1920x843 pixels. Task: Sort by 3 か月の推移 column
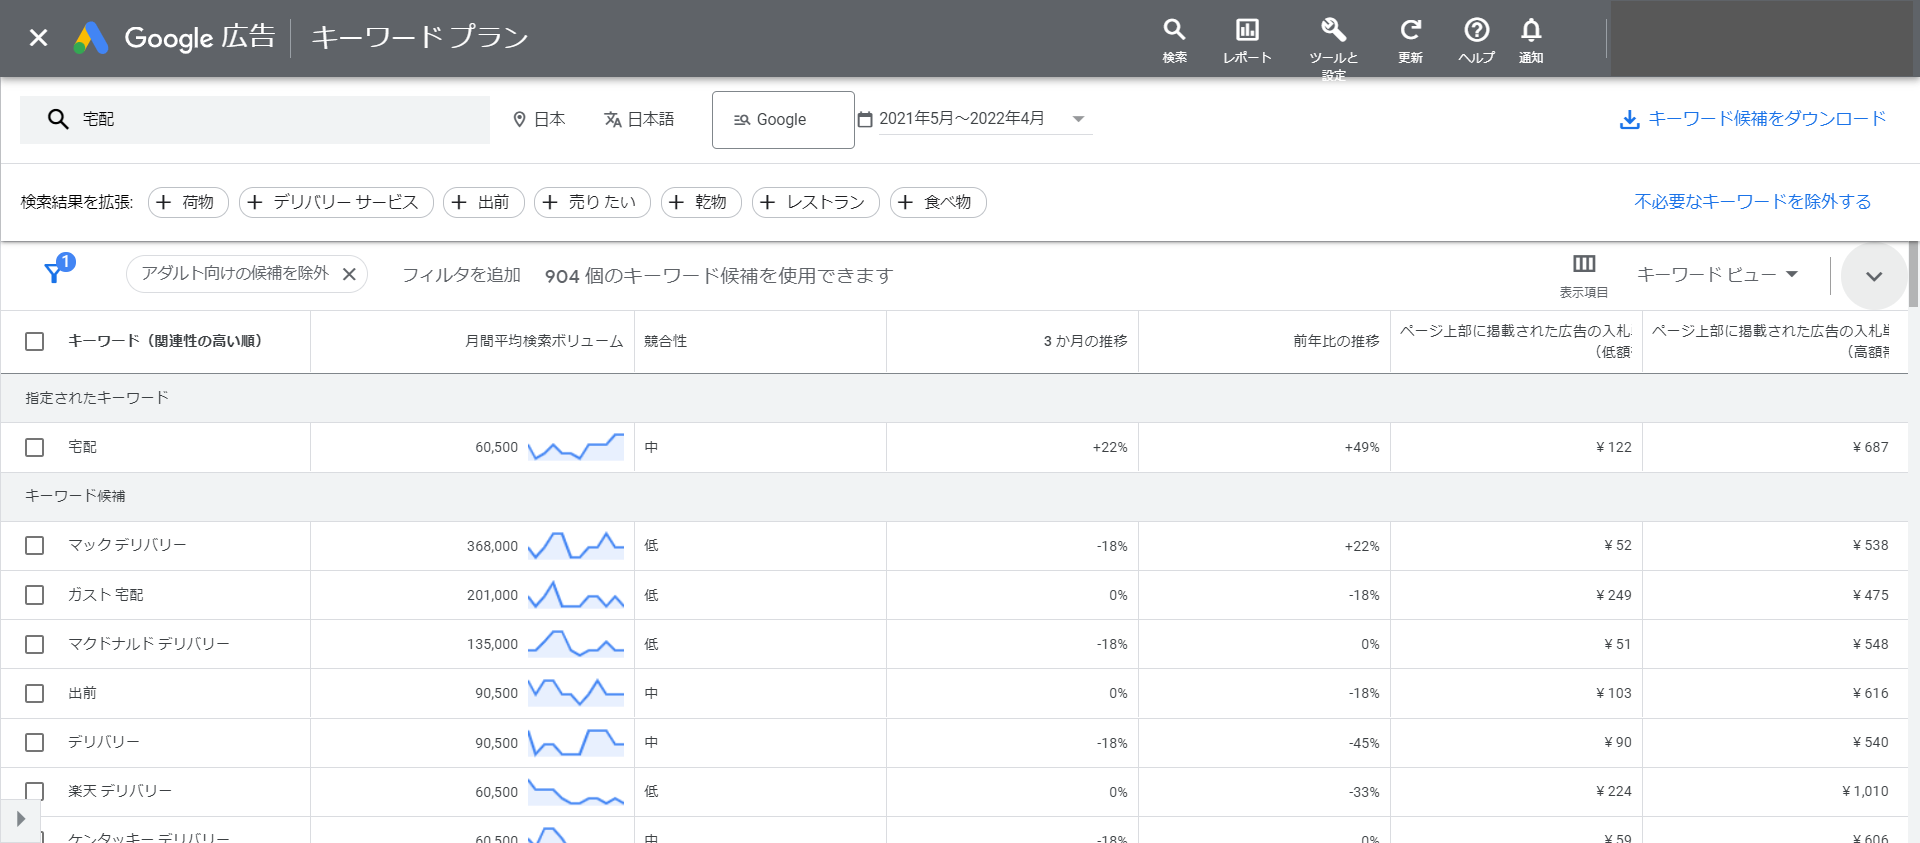click(x=1085, y=341)
